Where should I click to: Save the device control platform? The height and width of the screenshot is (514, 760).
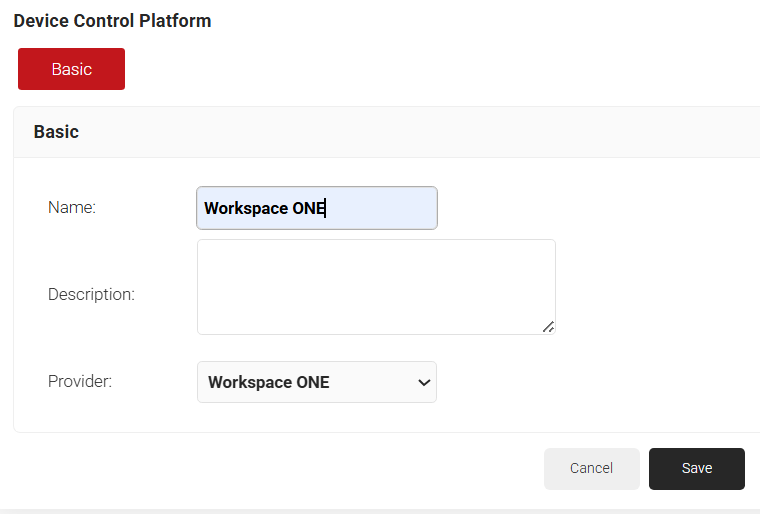[696, 468]
